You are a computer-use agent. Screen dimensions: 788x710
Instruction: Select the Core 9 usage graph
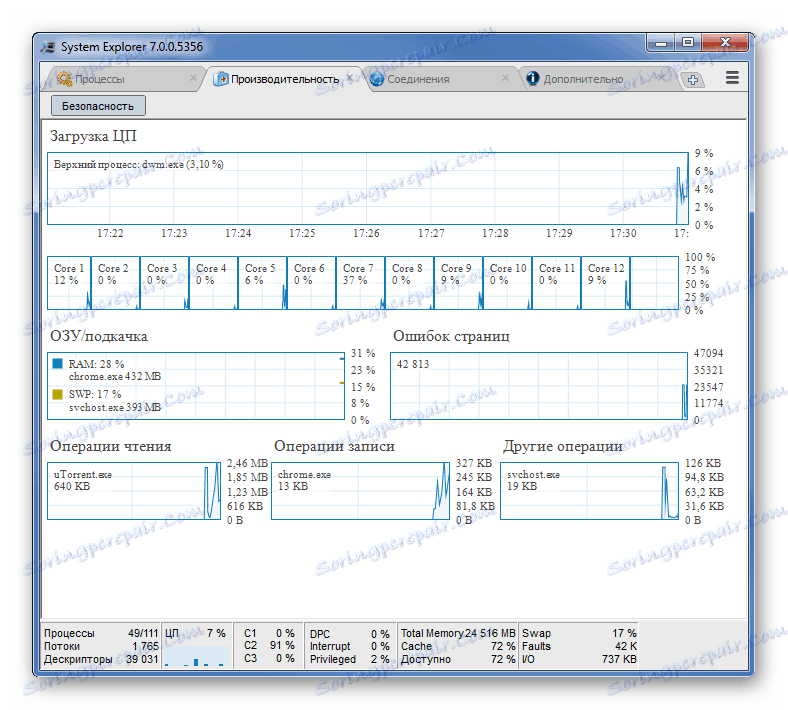click(459, 283)
